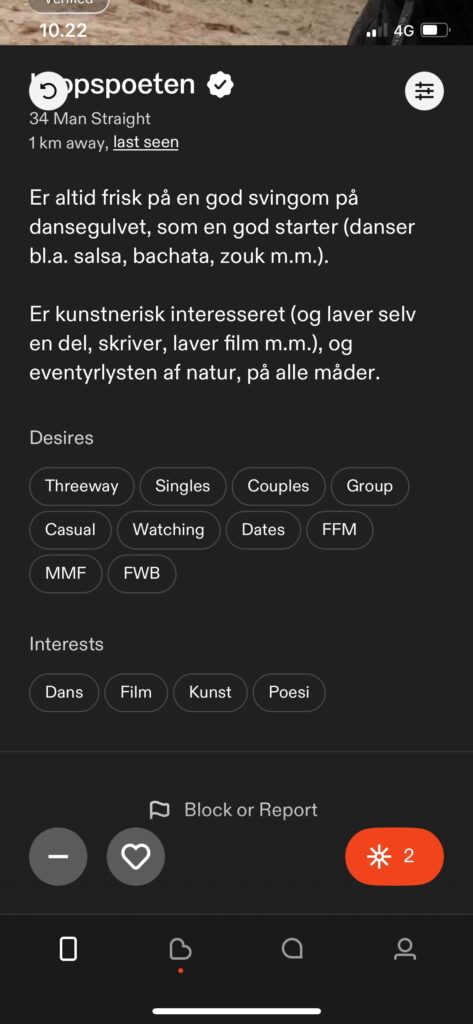The image size is (473, 1024).
Task: Tap the Poesi interest chip
Action: click(x=289, y=692)
